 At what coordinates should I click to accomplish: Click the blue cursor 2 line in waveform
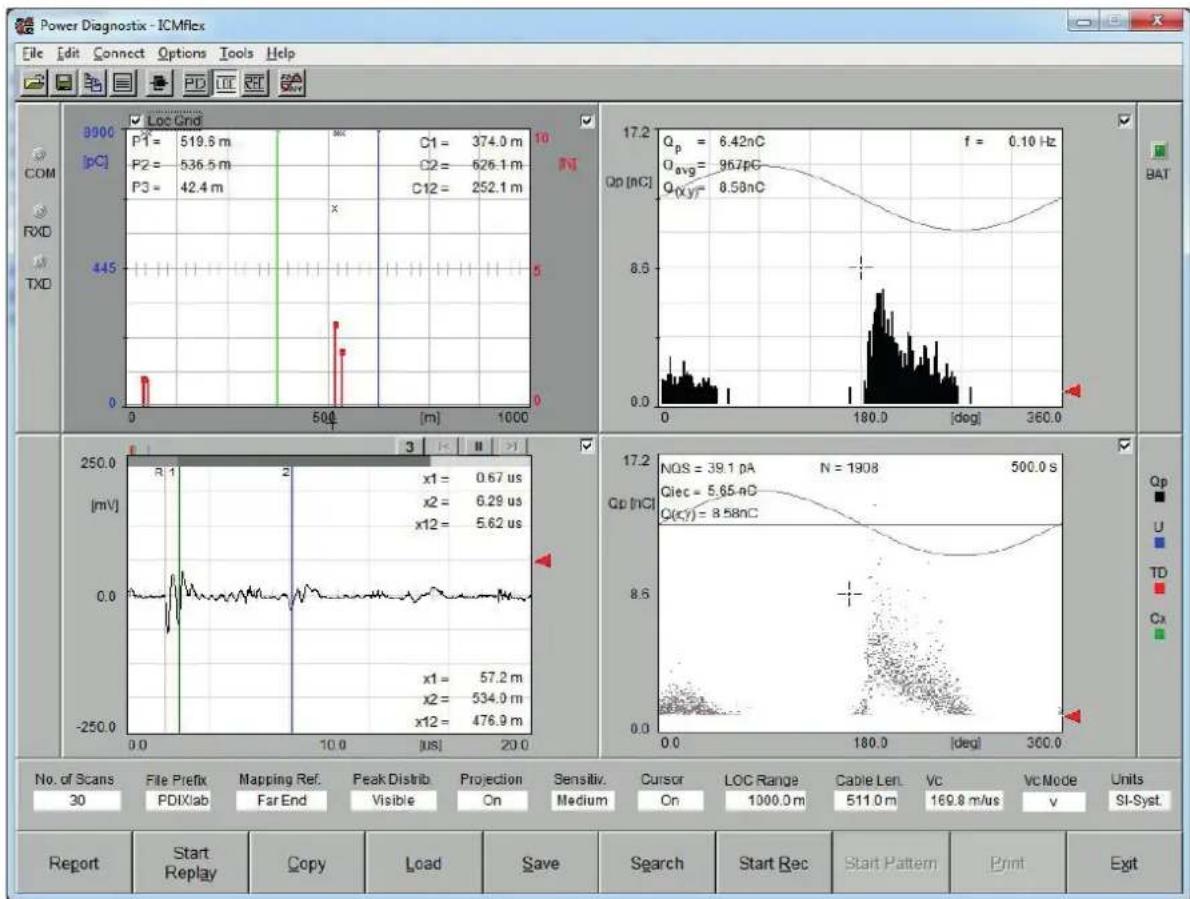click(x=292, y=599)
